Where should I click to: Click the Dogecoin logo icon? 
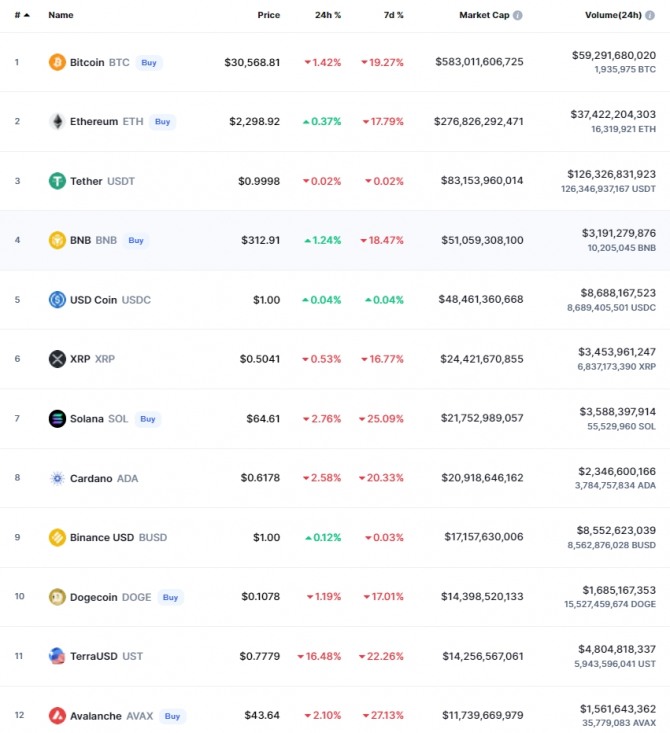(x=57, y=597)
